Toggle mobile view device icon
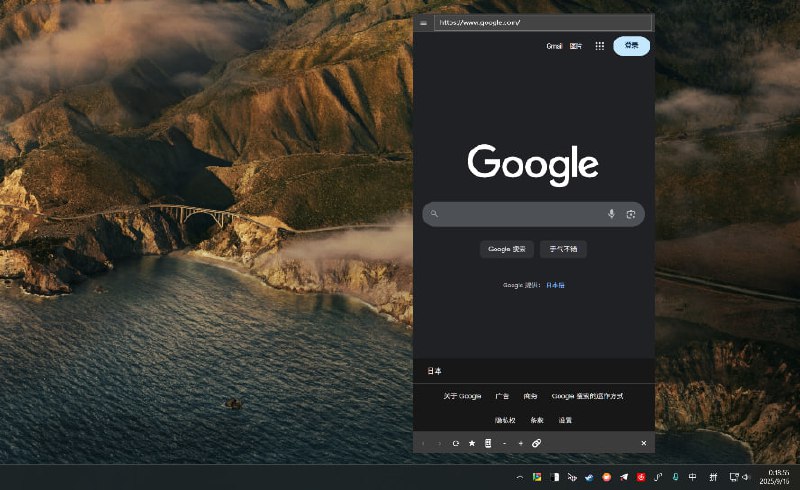Viewport: 800px width, 490px height. point(488,443)
